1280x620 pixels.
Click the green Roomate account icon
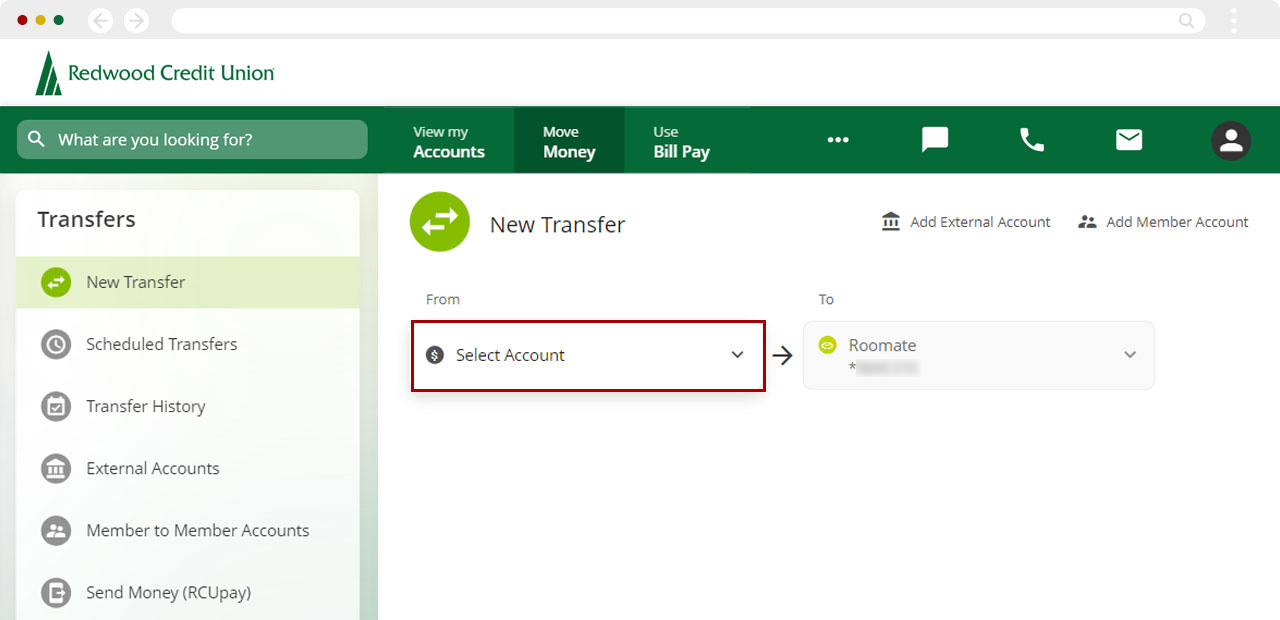coord(827,345)
